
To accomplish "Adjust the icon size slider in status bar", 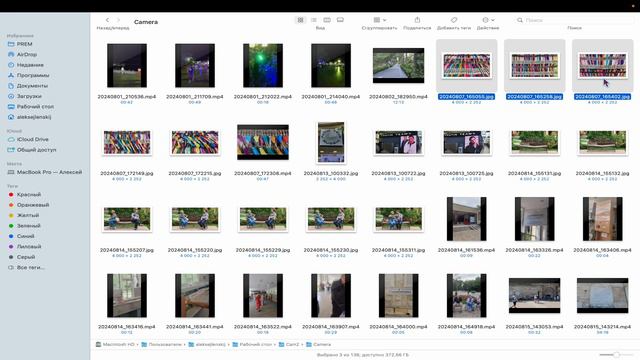I will click(617, 355).
